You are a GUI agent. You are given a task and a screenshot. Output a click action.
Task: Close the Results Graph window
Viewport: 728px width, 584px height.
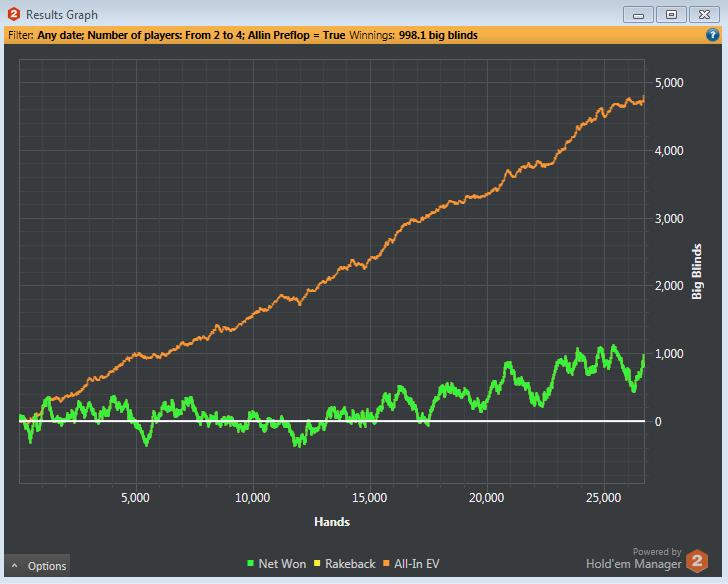tap(704, 15)
